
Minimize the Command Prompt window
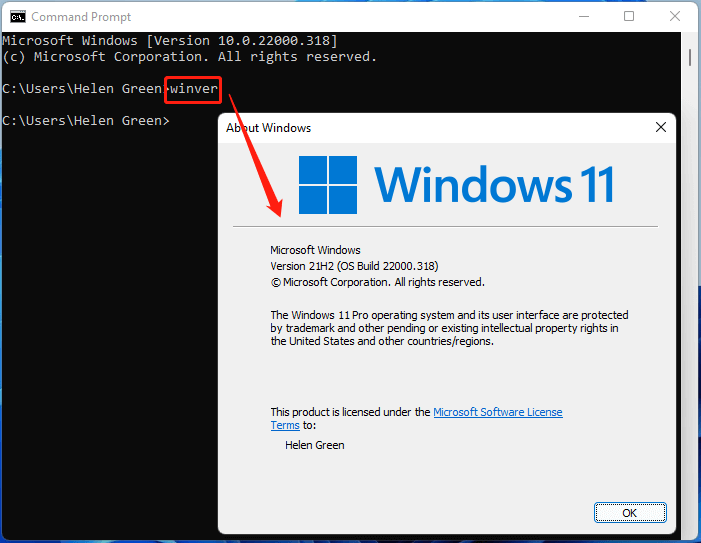[584, 17]
